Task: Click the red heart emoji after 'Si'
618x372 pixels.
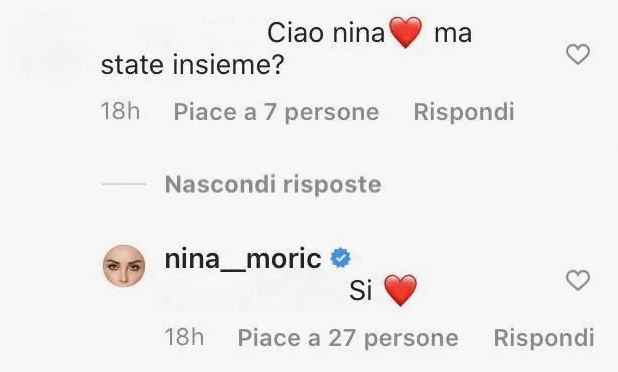Action: (x=400, y=290)
